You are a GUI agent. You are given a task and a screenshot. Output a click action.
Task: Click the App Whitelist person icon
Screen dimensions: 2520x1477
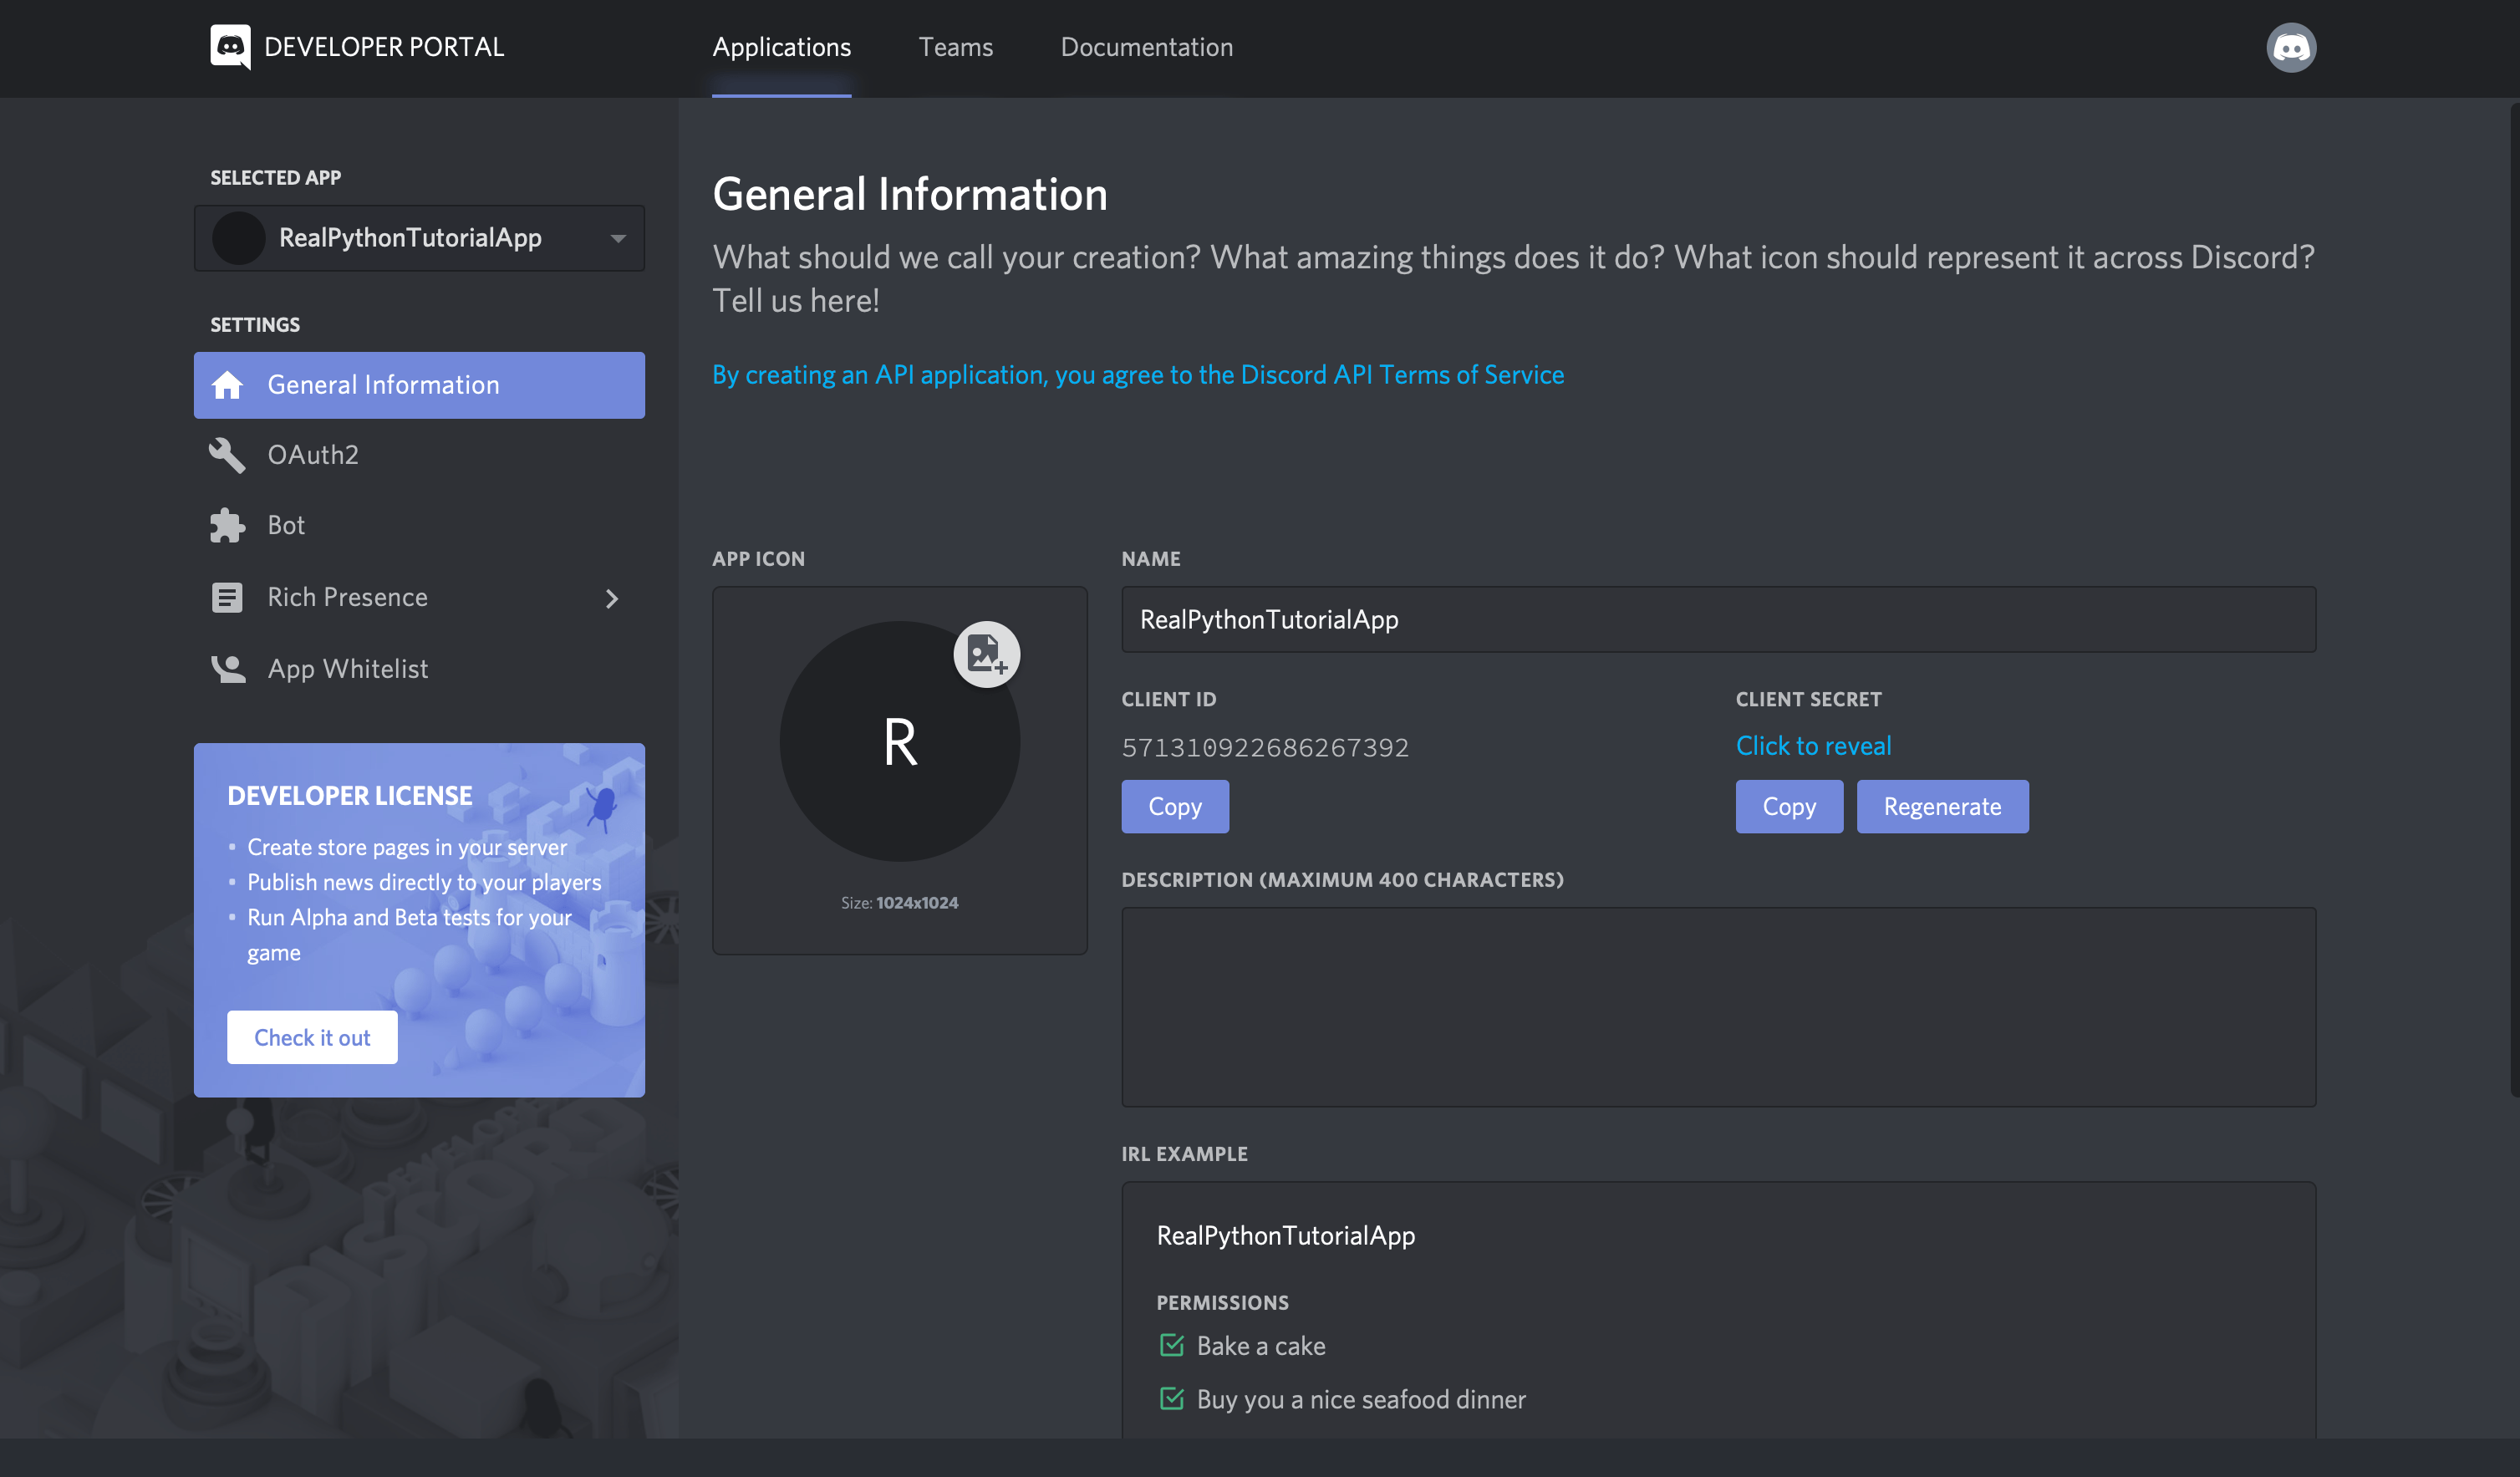point(227,669)
